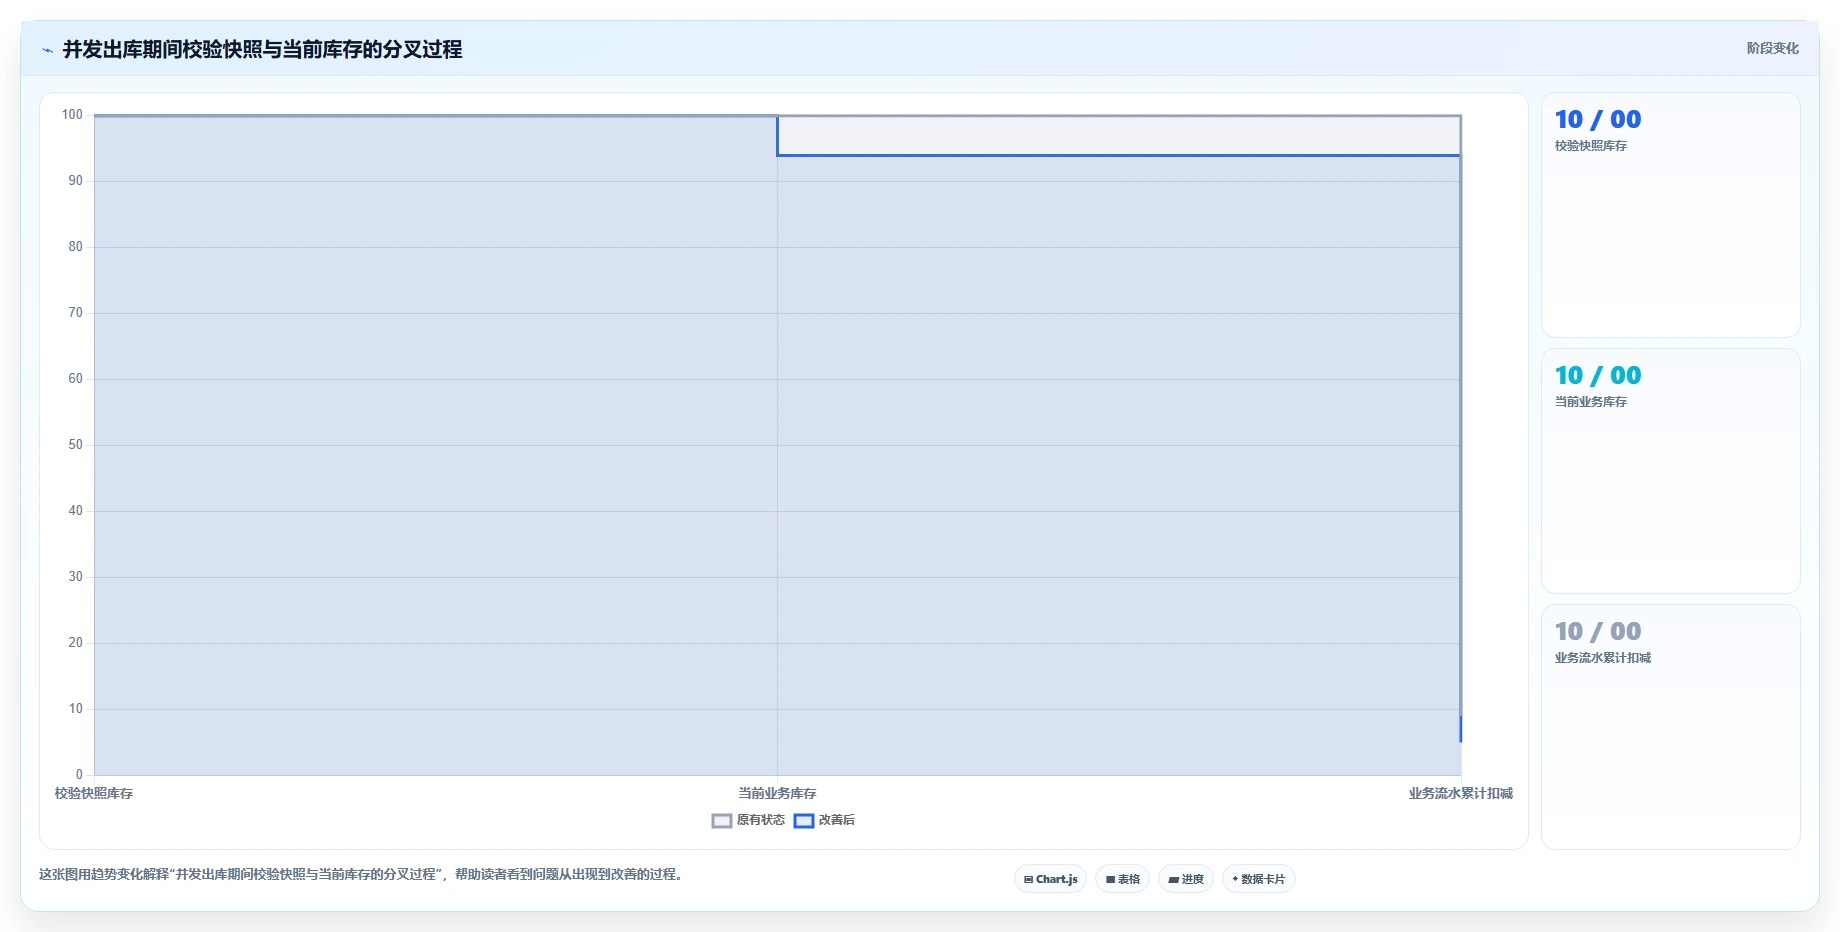This screenshot has height=932, width=1840.
Task: Click x-axis label 当前业务库存
Action: (777, 793)
